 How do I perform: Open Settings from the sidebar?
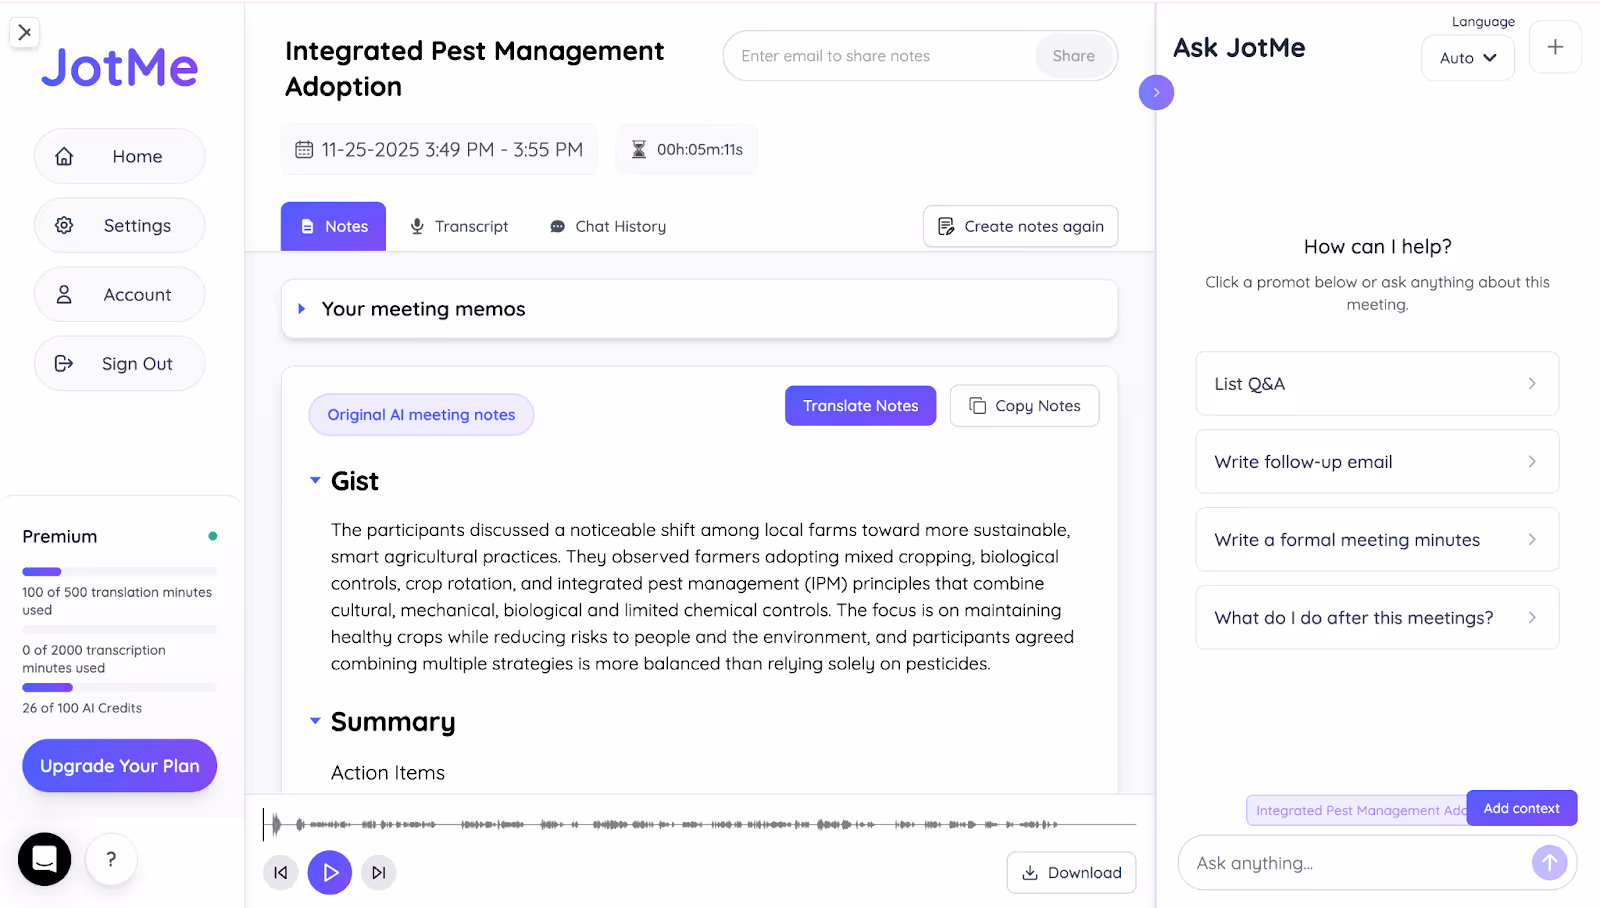point(119,225)
